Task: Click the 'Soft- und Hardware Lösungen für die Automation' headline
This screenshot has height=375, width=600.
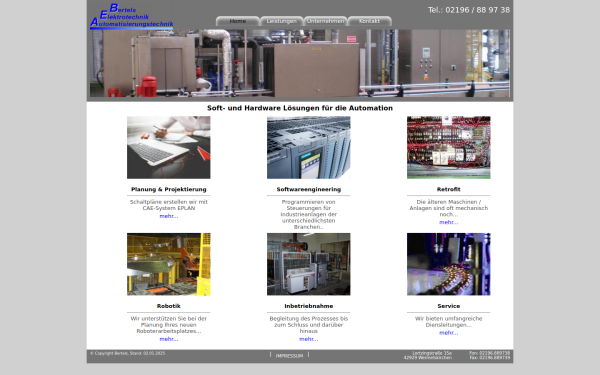Action: click(300, 108)
